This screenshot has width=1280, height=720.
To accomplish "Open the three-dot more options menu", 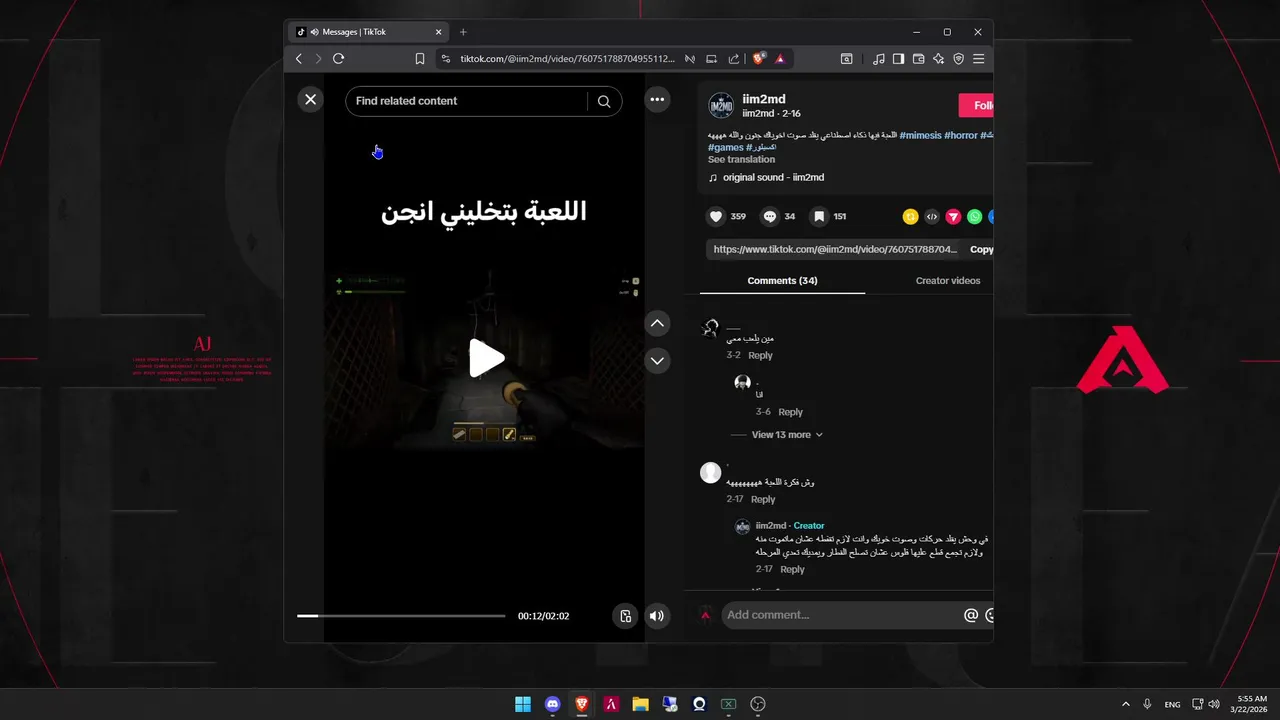I will 657,100.
